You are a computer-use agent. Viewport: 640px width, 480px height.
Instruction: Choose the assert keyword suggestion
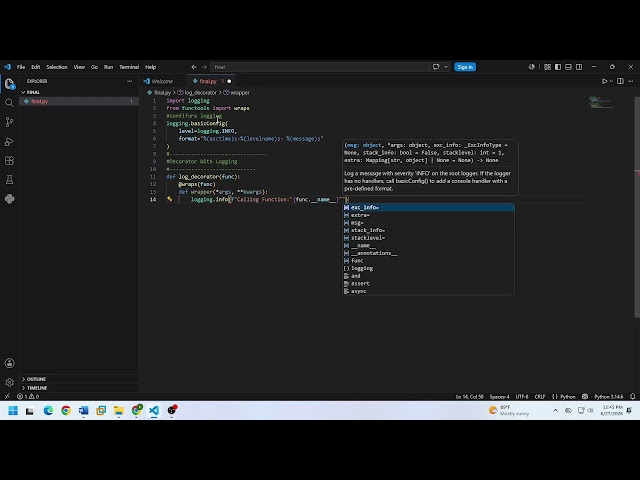[428, 283]
